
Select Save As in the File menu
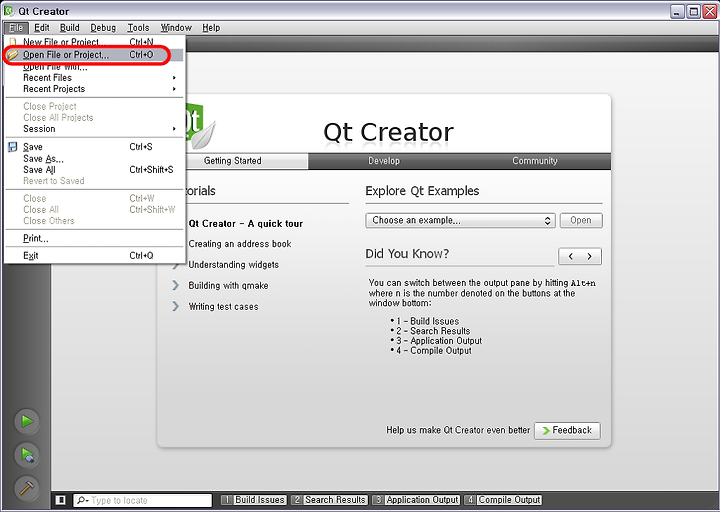coord(95,158)
